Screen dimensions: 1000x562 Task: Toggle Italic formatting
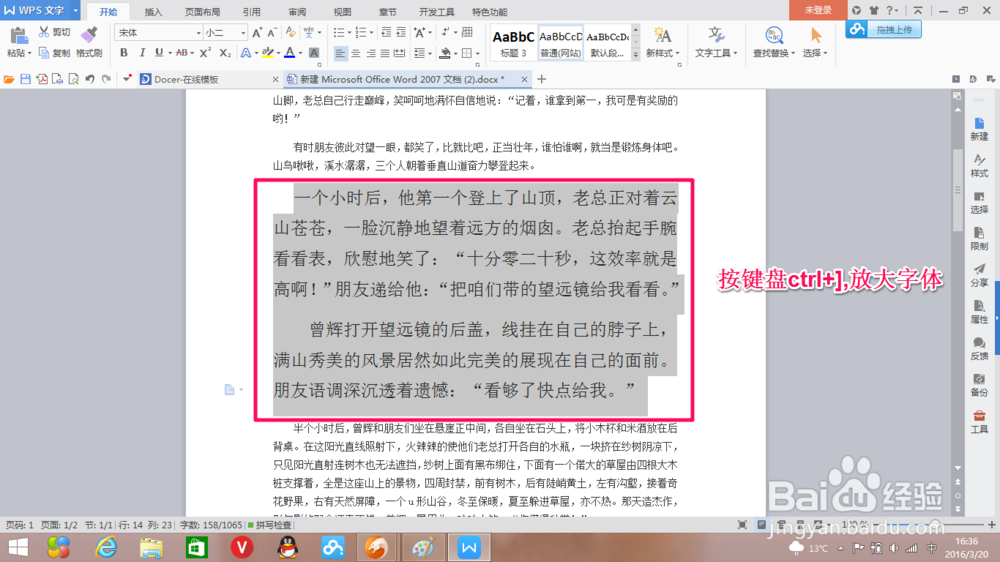(142, 53)
